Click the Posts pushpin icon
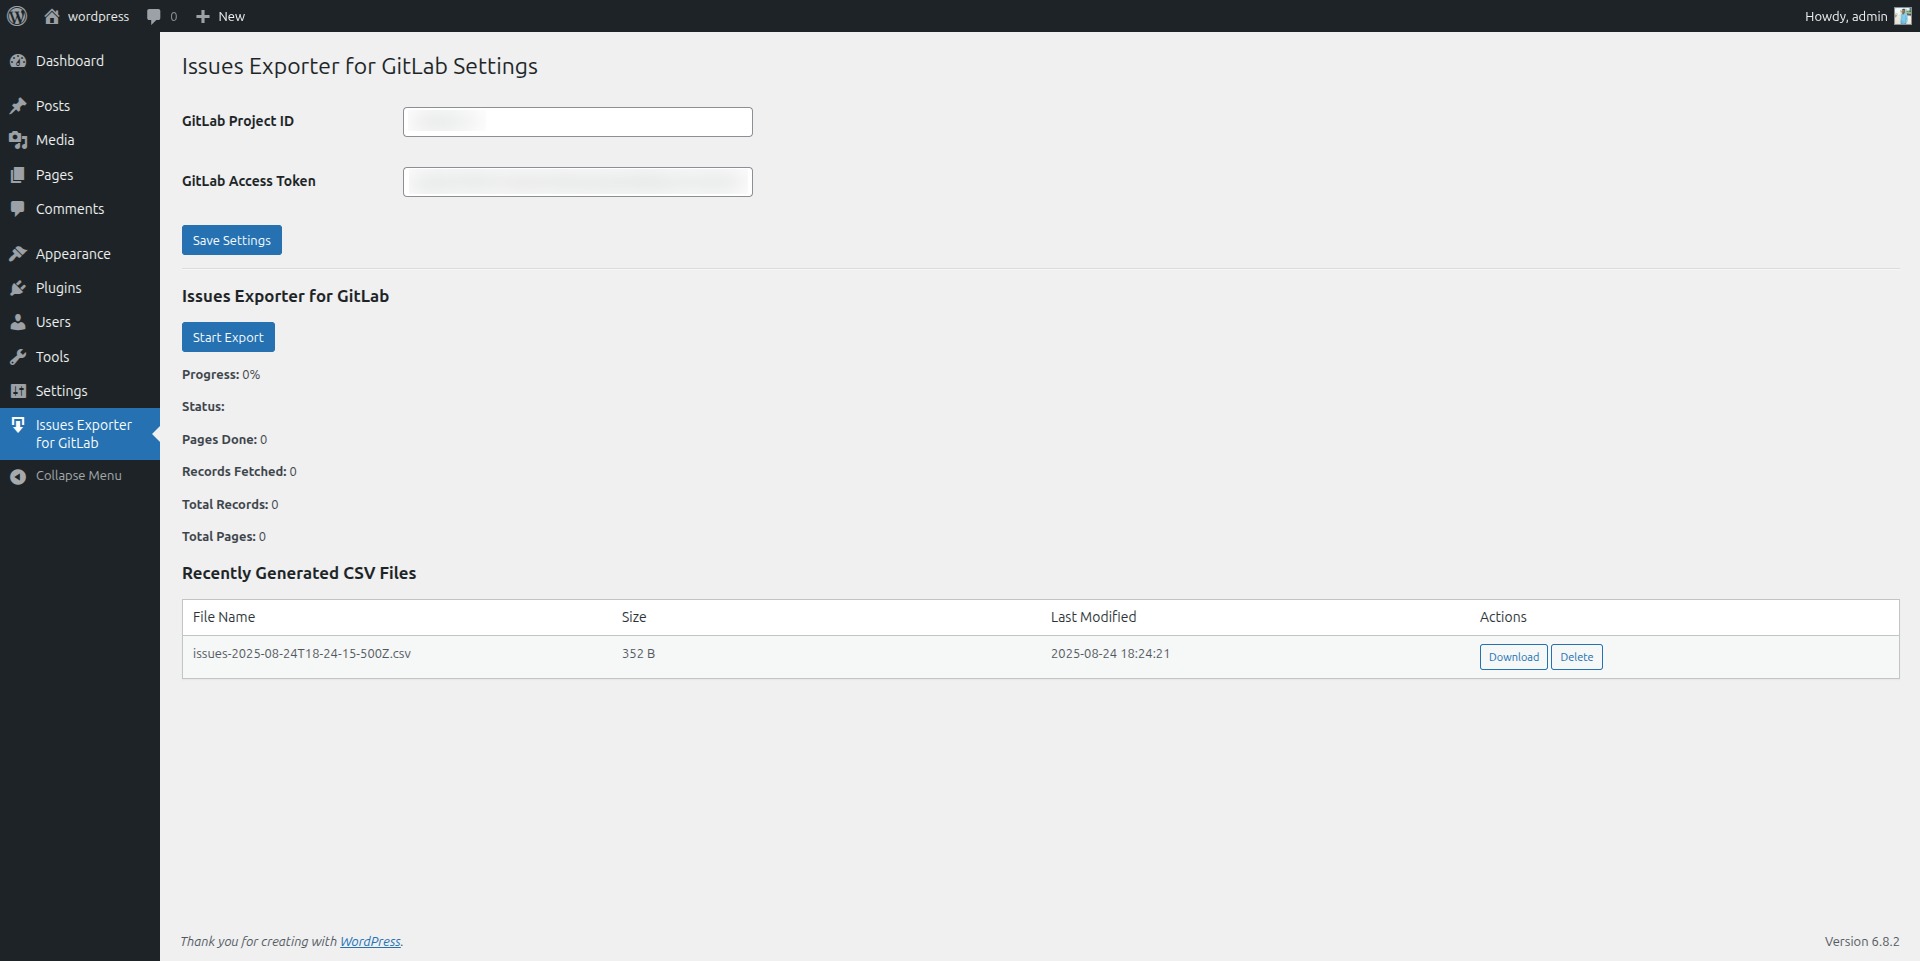 [x=18, y=106]
